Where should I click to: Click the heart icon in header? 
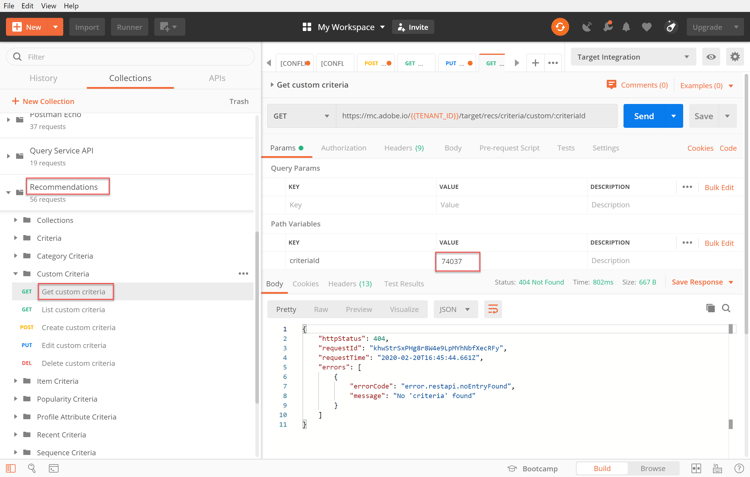point(647,27)
